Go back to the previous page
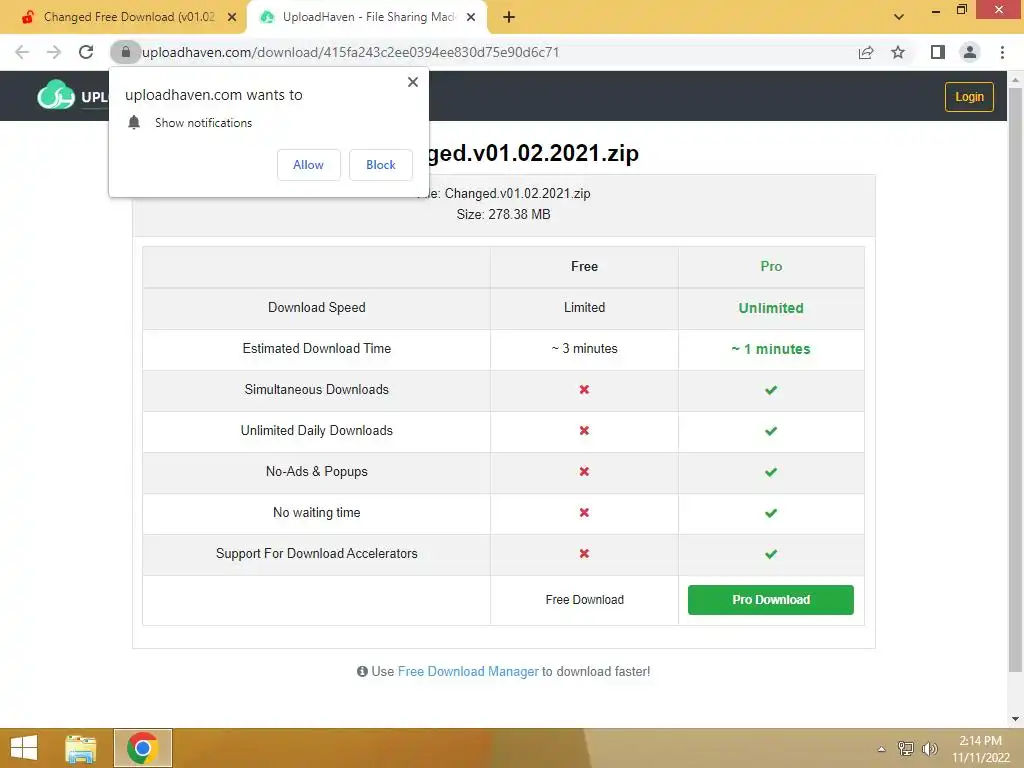The width and height of the screenshot is (1024, 768). point(22,52)
